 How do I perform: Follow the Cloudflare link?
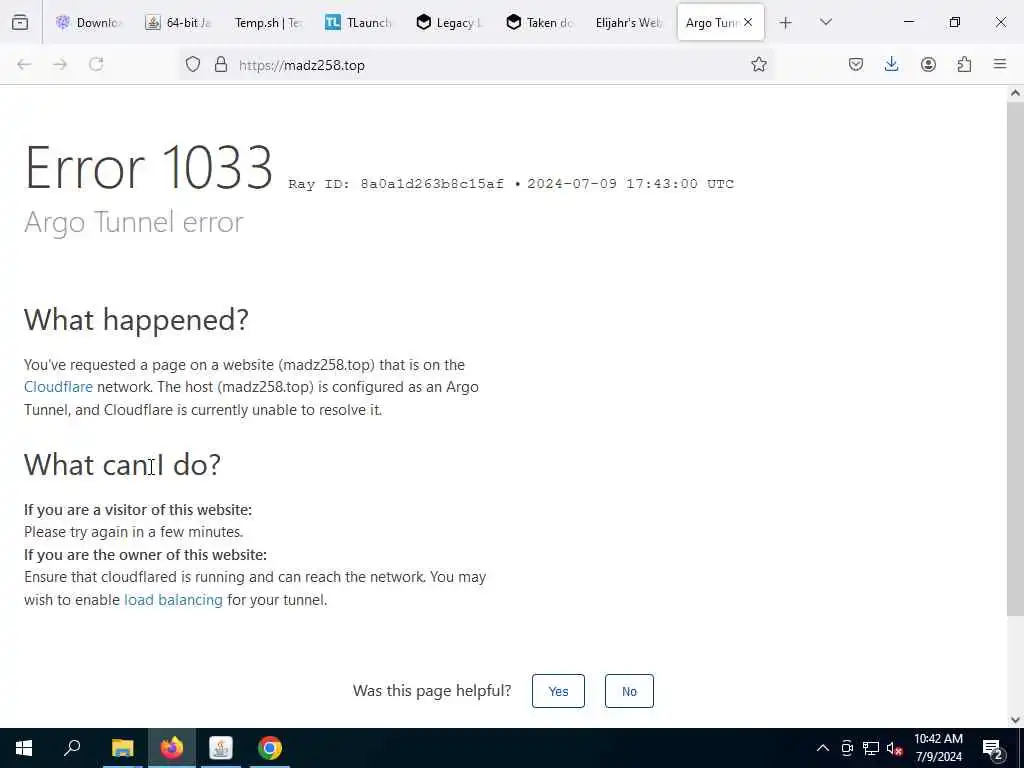[58, 387]
